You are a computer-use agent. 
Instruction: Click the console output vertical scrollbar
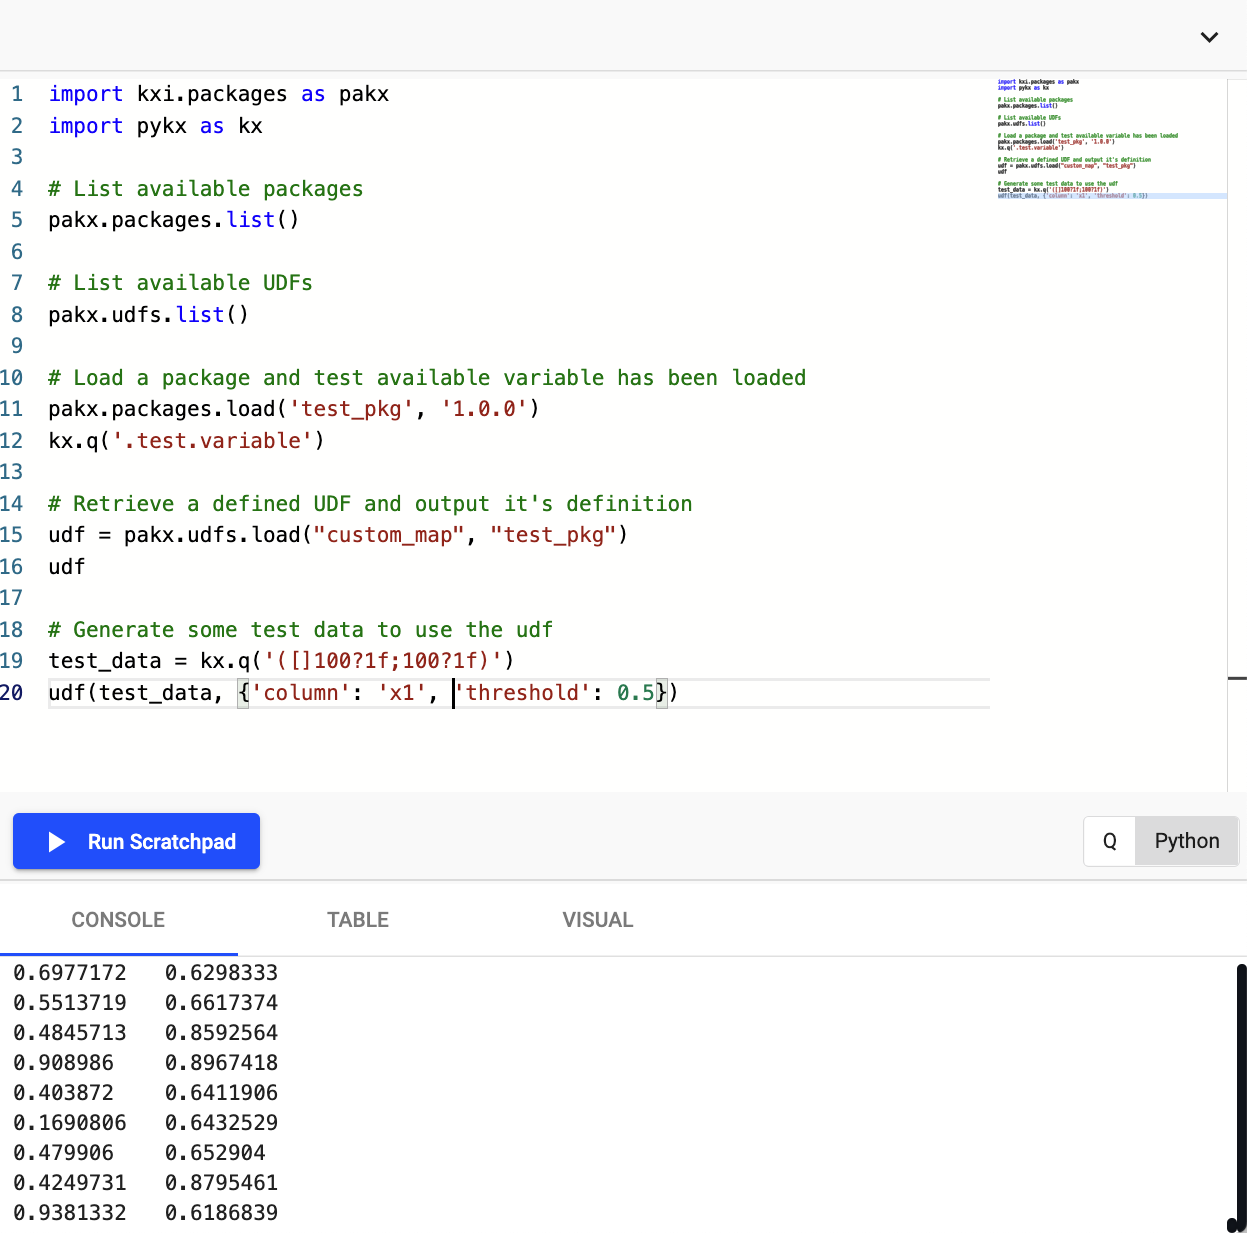(x=1241, y=1095)
